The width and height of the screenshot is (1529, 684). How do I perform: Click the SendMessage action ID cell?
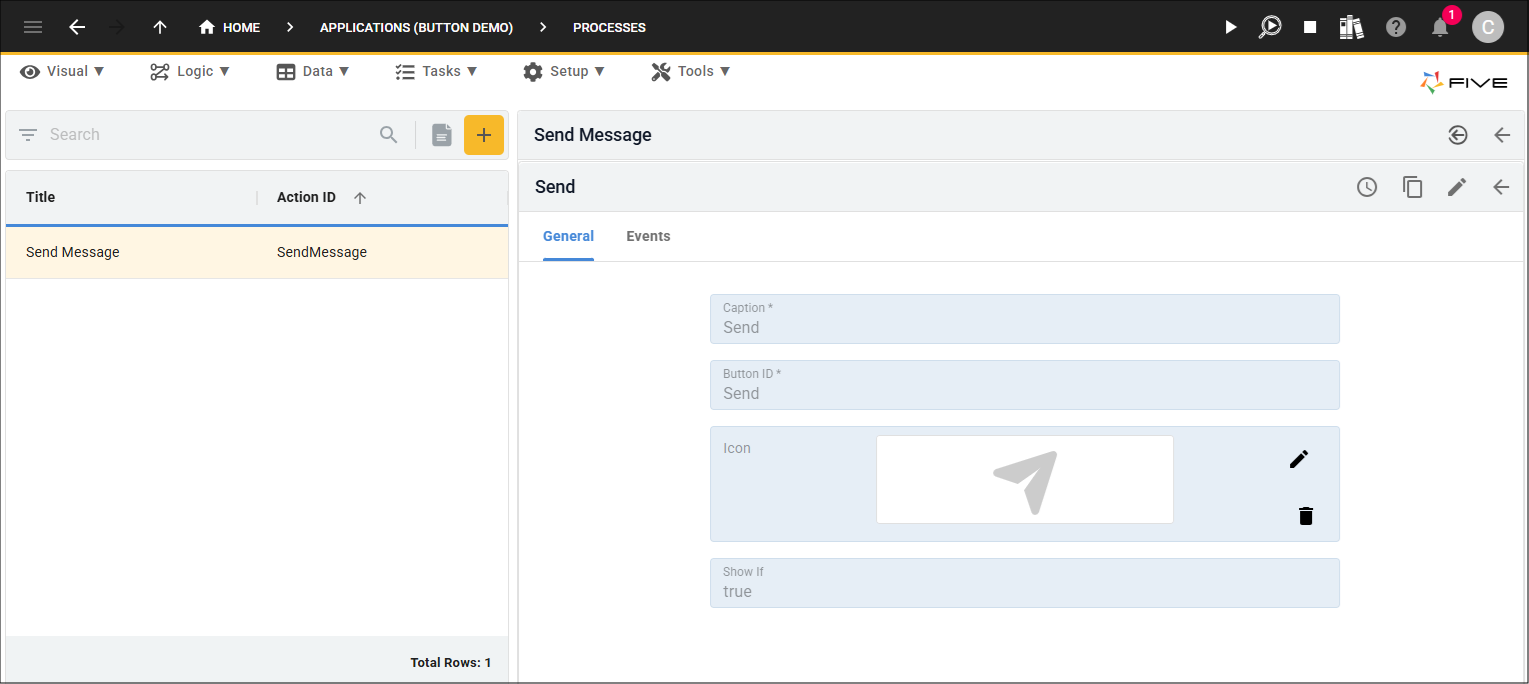(x=322, y=252)
